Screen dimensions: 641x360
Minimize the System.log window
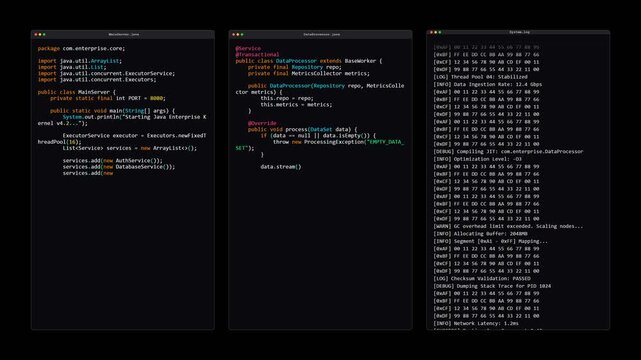pos(435,32)
